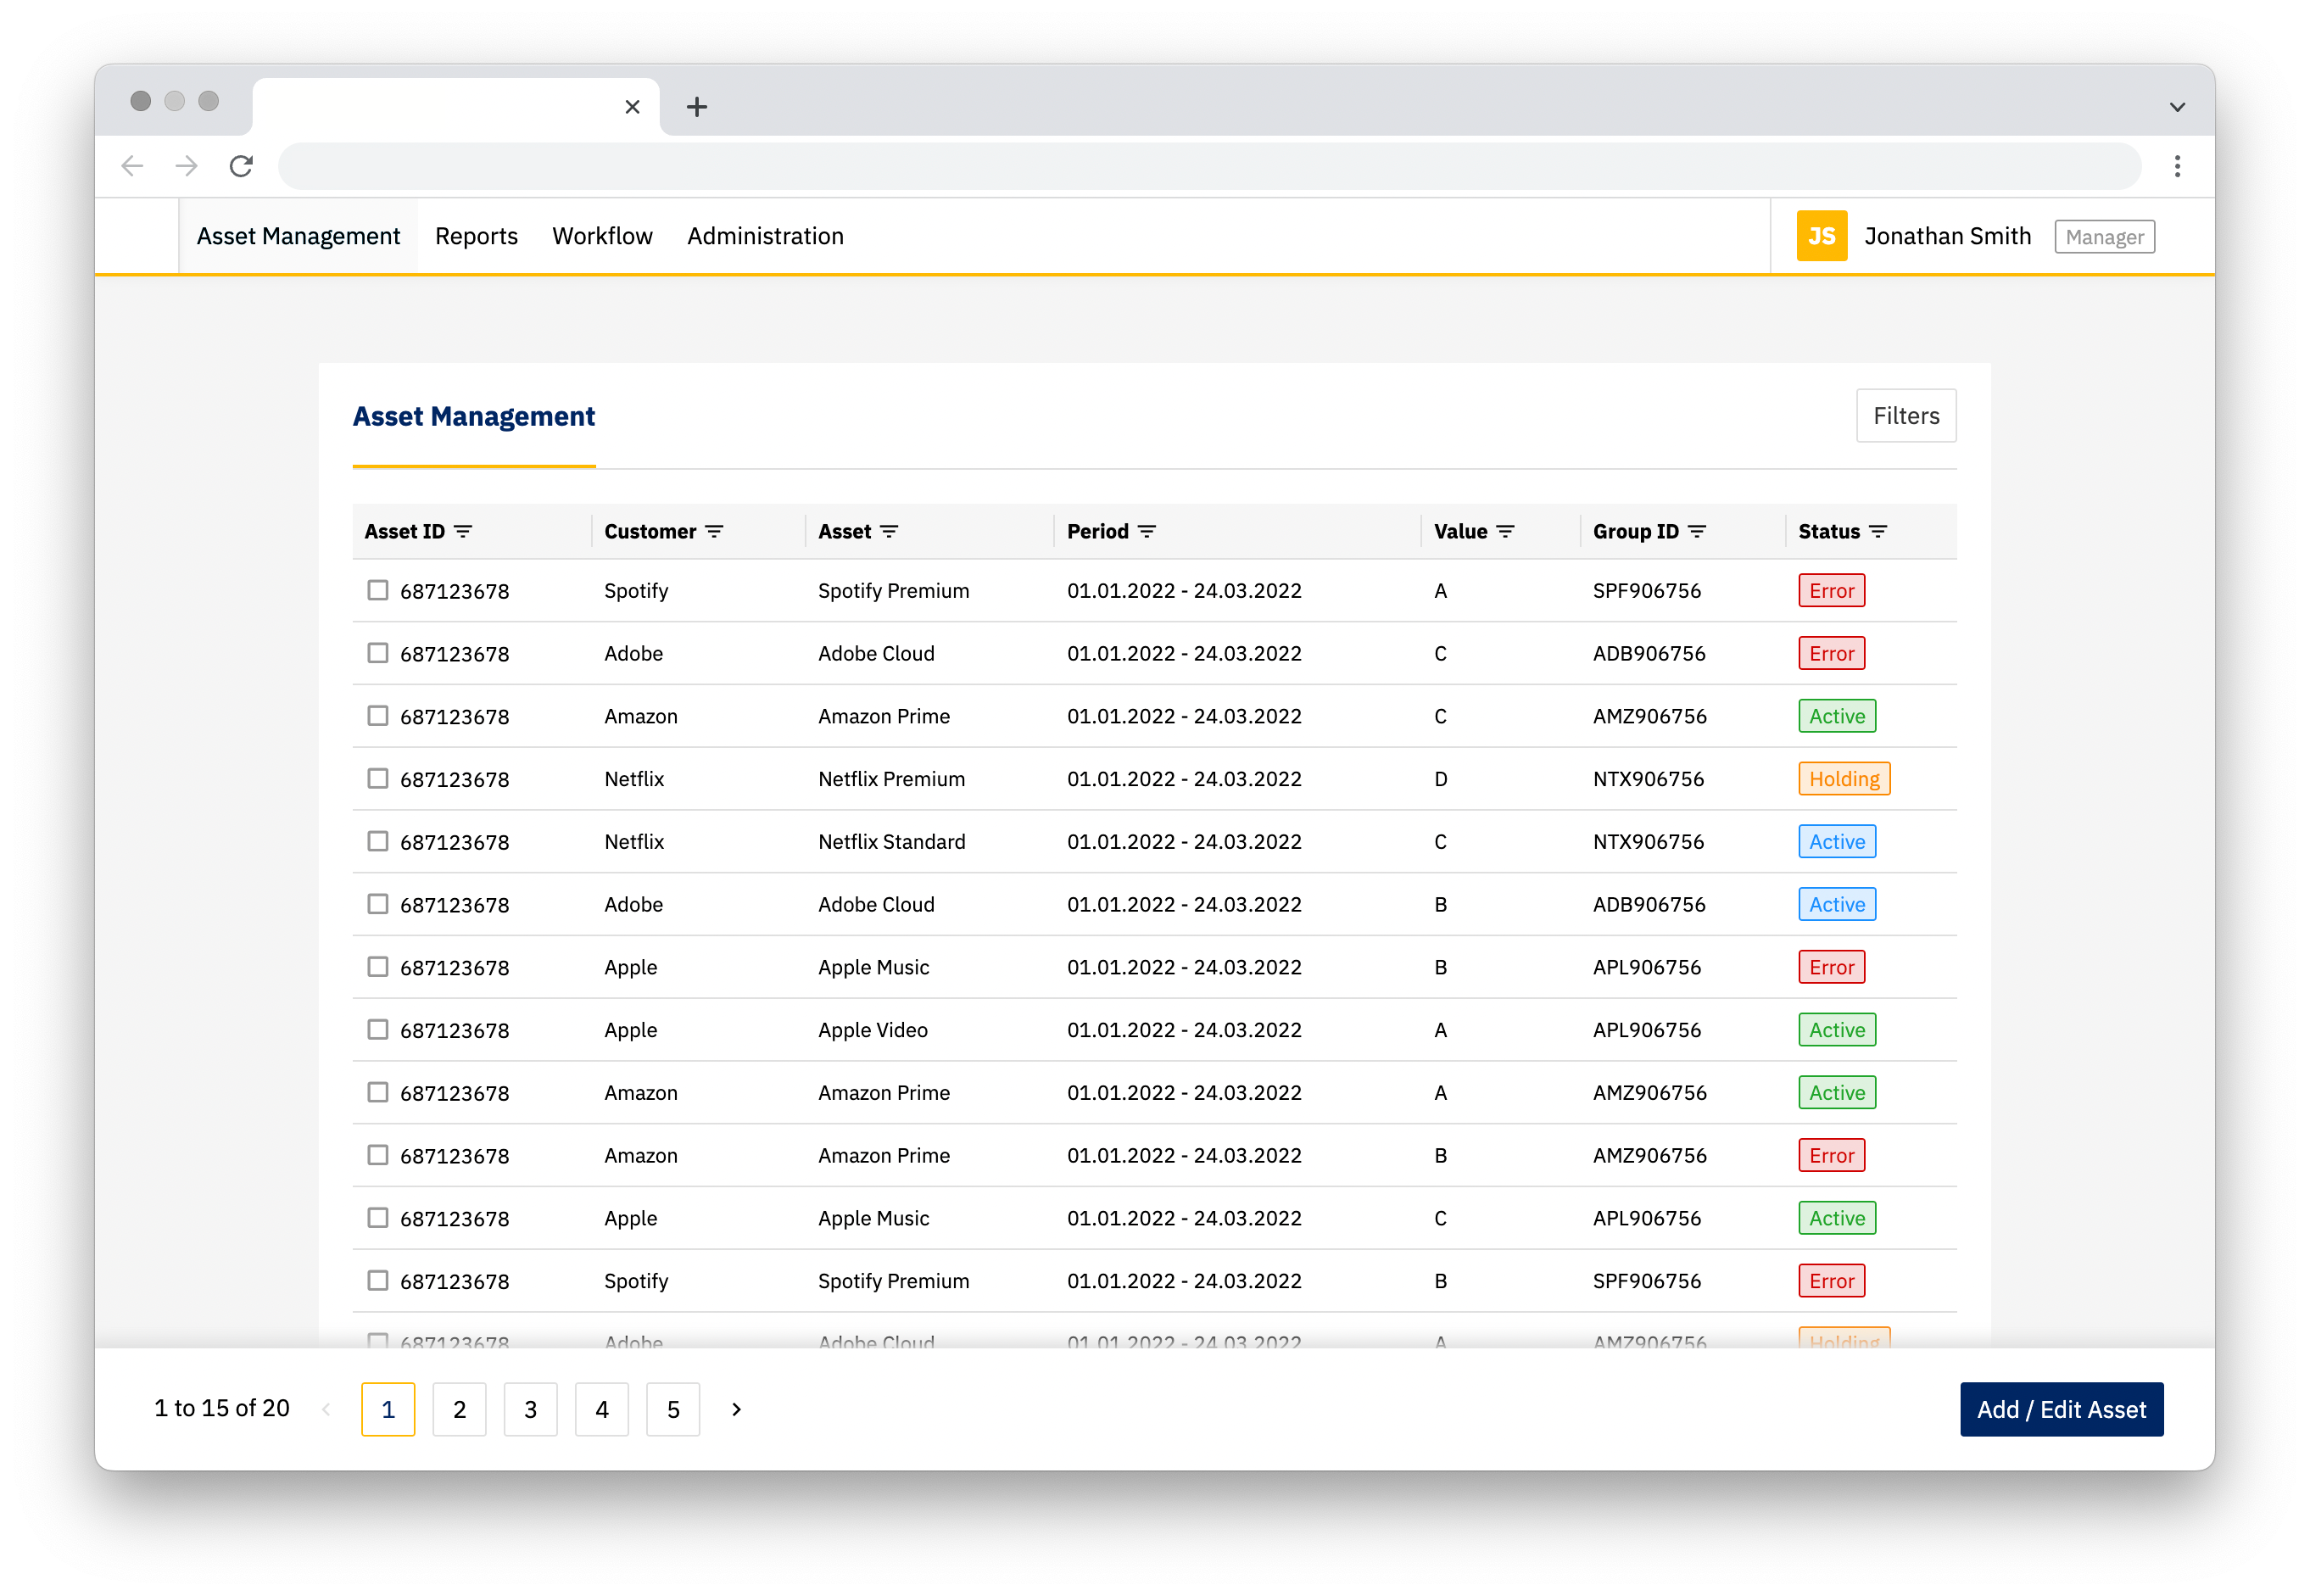Image resolution: width=2310 pixels, height=1596 pixels.
Task: Open the Group ID column filter
Action: point(1699,531)
